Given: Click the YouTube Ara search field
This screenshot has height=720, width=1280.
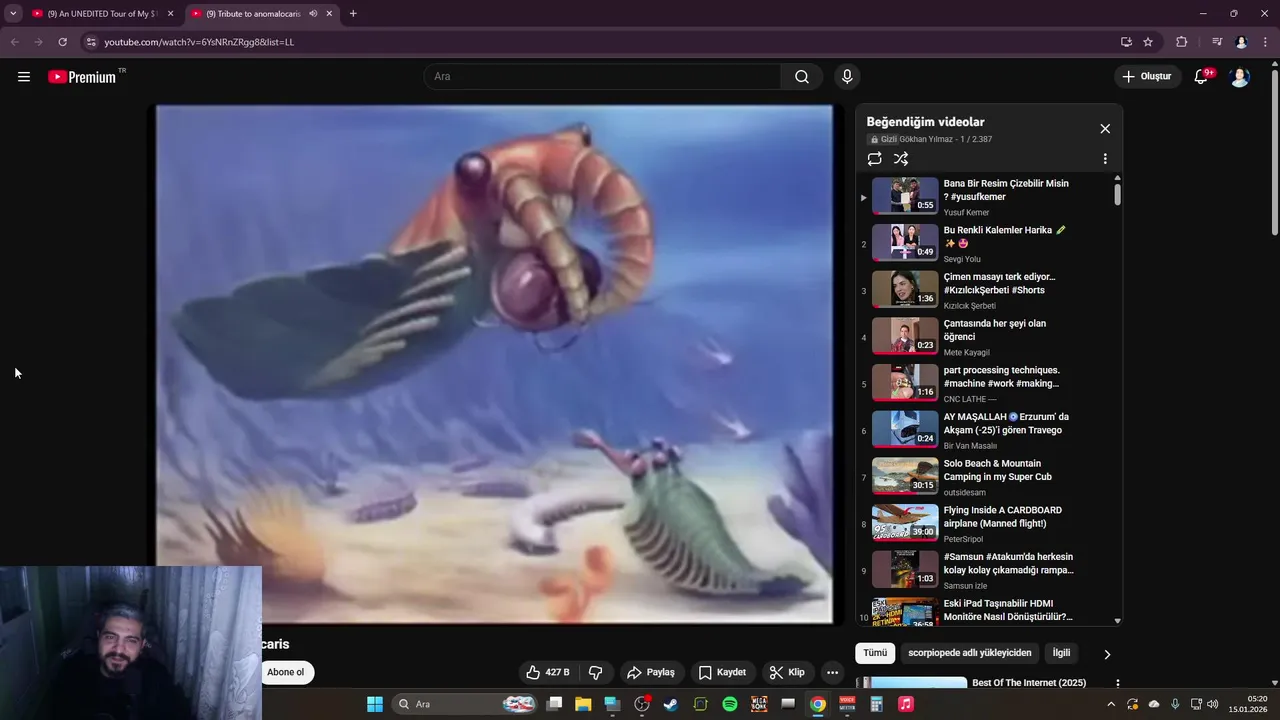Looking at the screenshot, I should (603, 77).
